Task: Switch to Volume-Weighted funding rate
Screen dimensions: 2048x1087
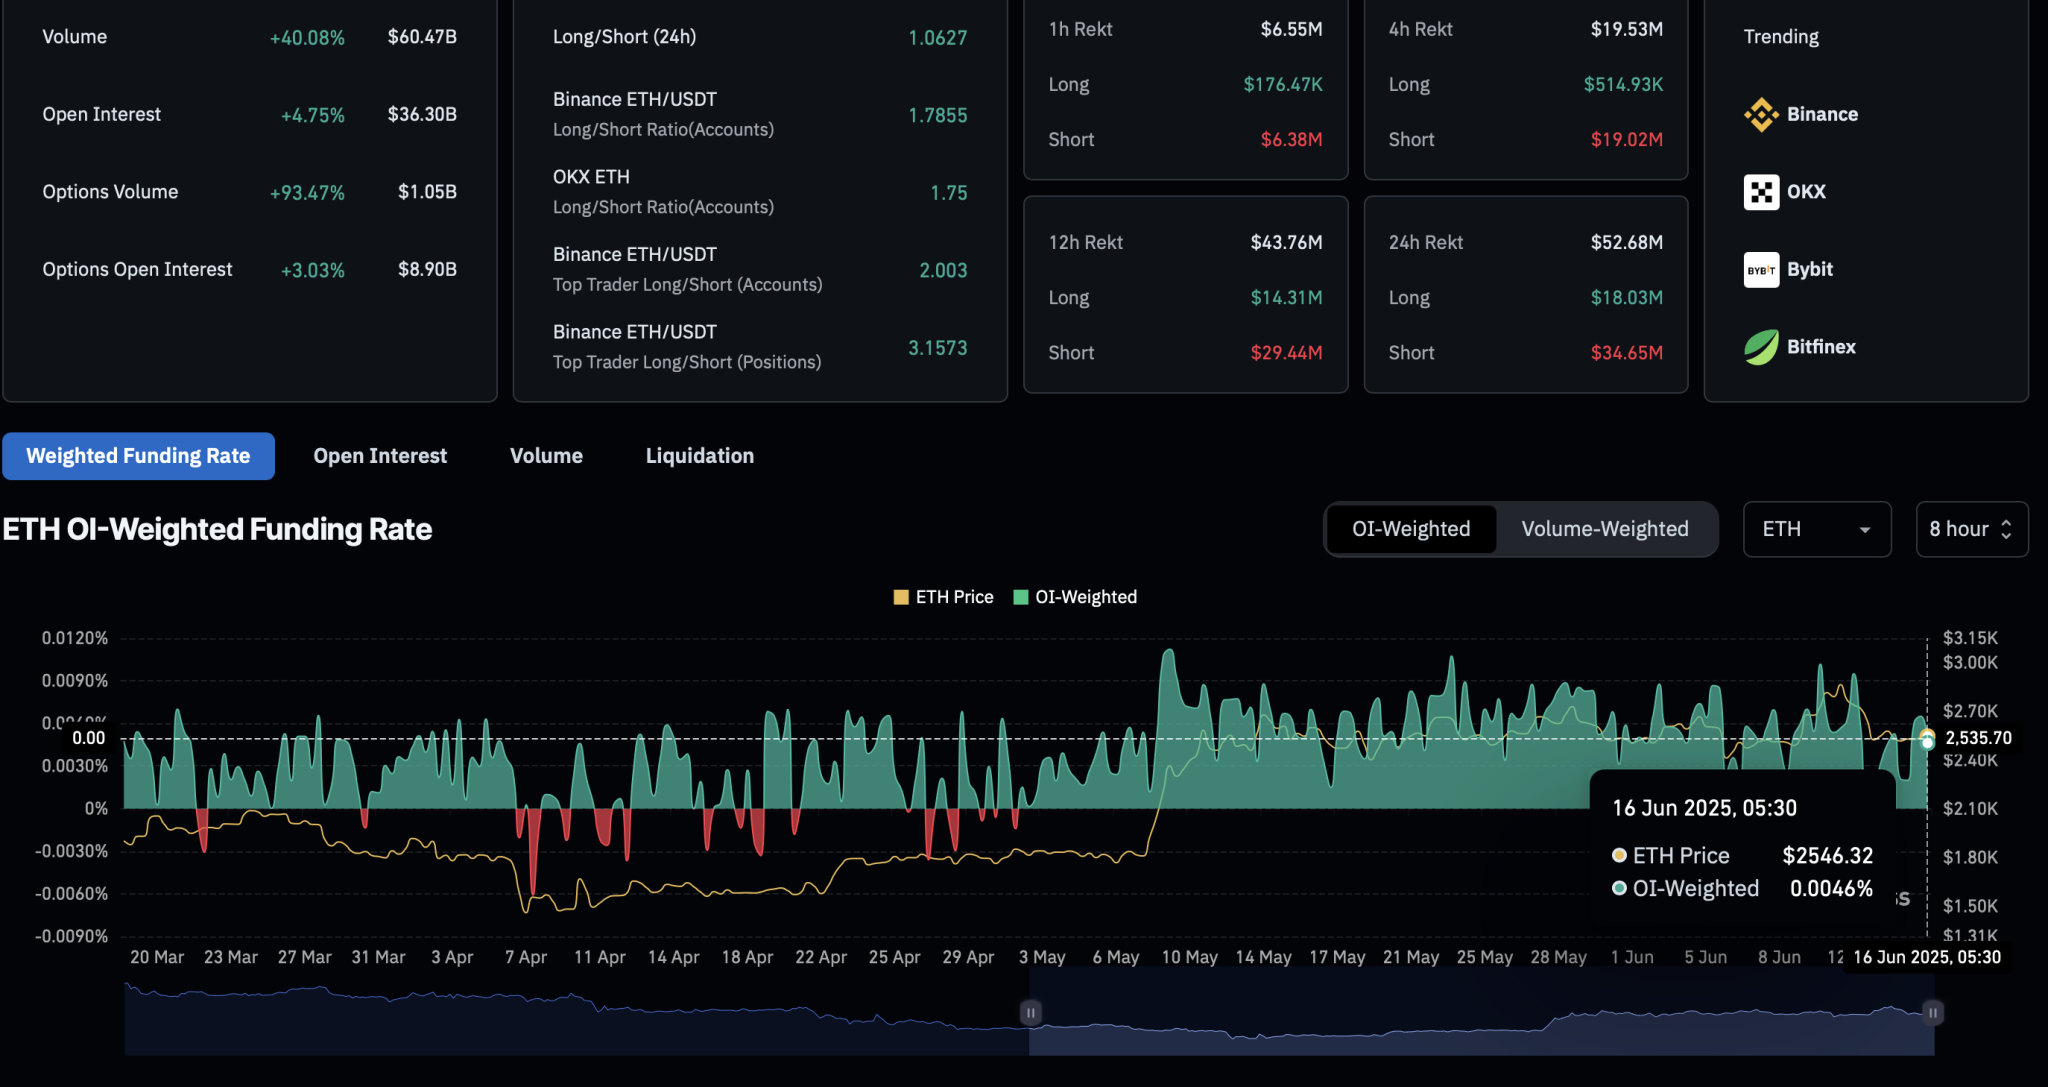Action: pyautogui.click(x=1604, y=529)
